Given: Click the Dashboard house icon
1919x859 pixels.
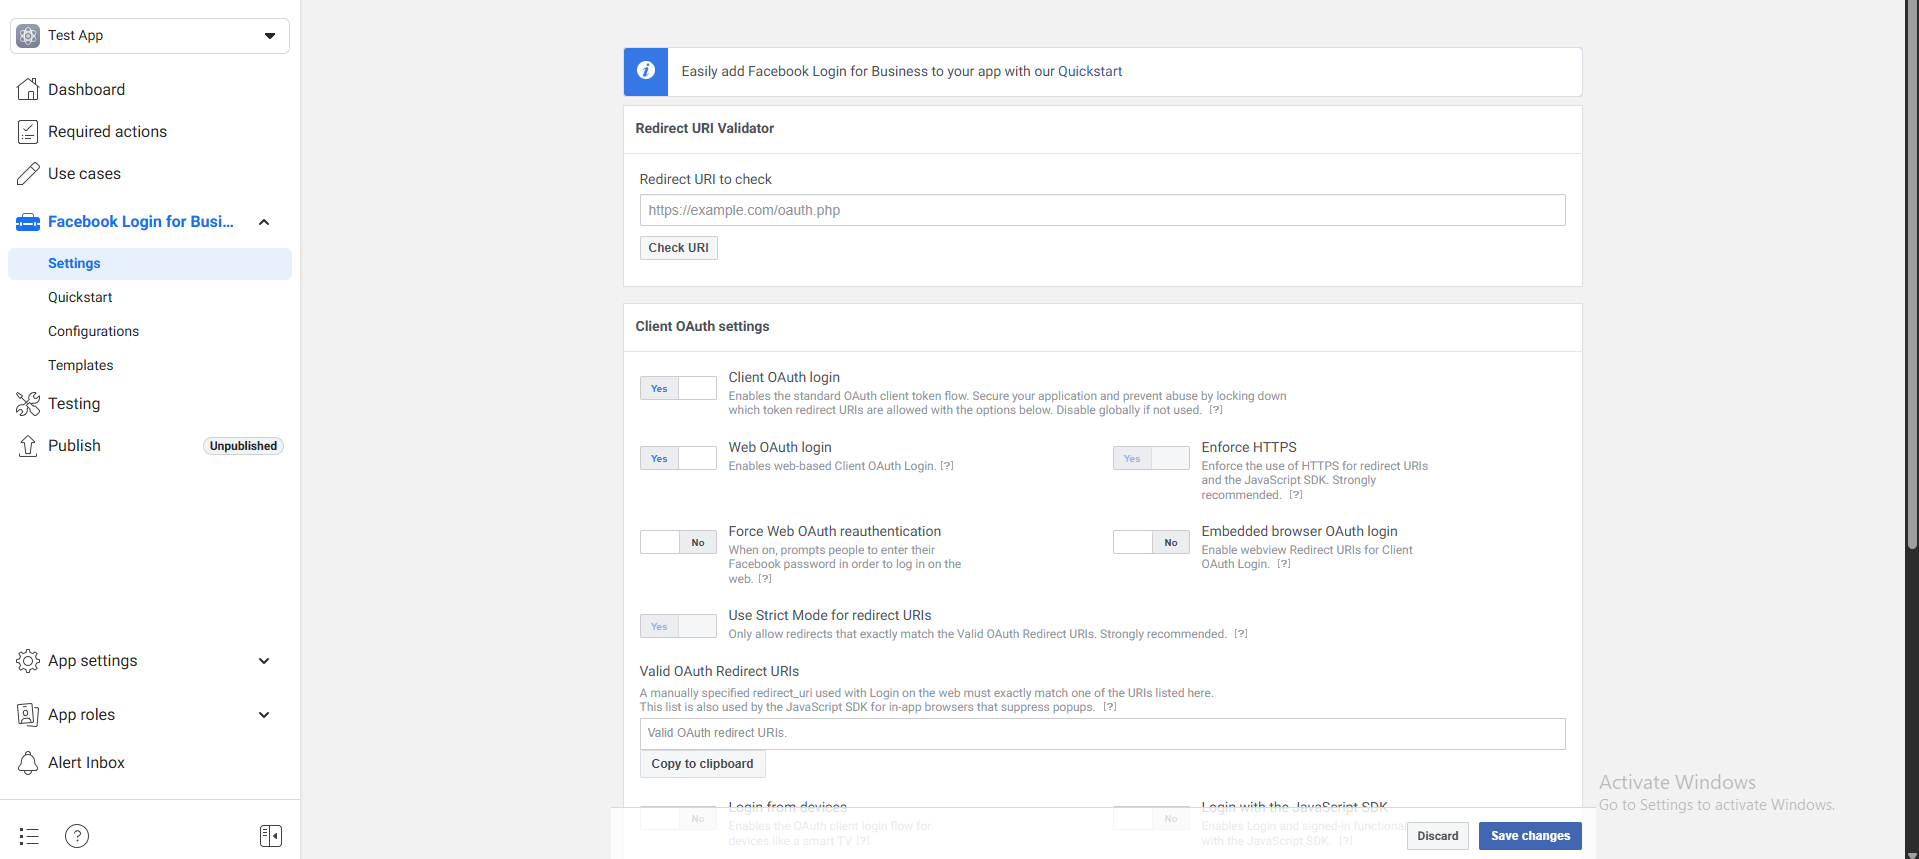Looking at the screenshot, I should click(28, 89).
